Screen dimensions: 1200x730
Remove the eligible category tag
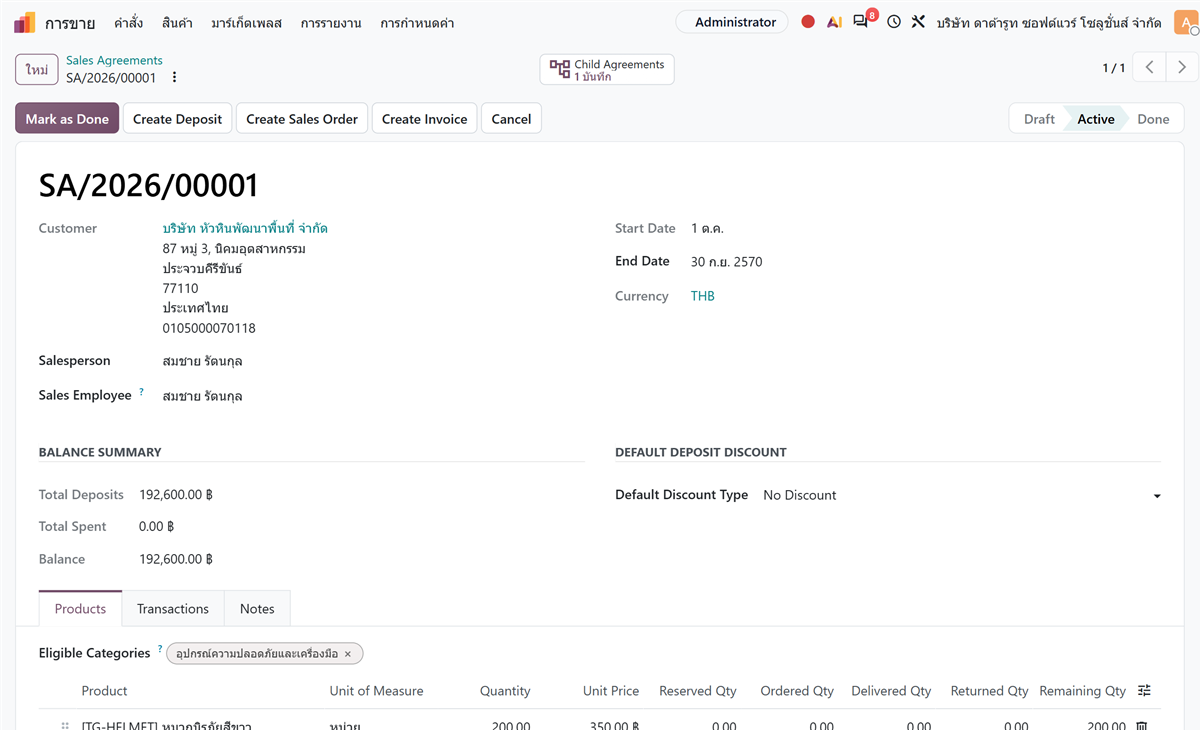point(348,654)
